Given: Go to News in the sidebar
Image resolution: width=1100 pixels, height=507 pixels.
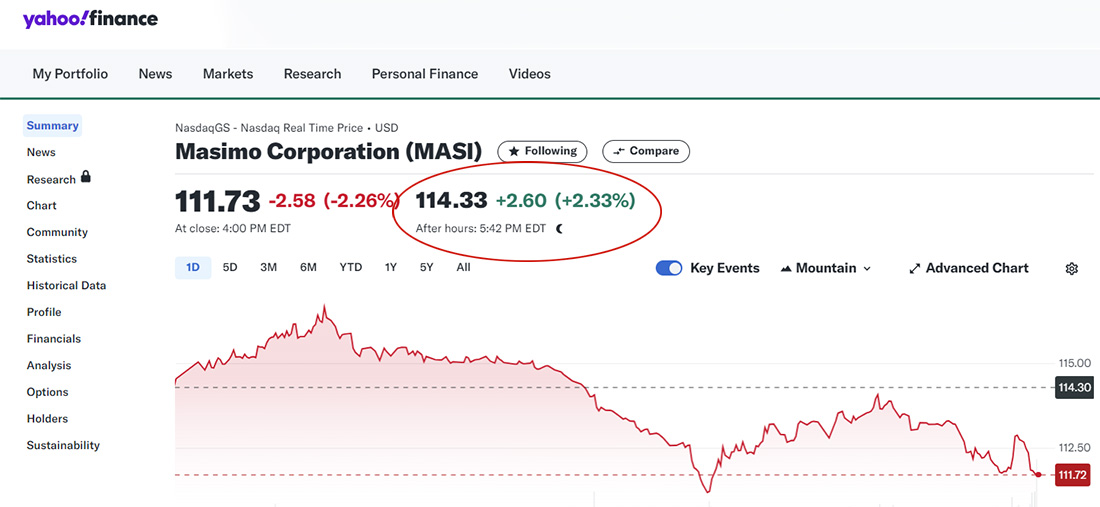Looking at the screenshot, I should coord(41,152).
